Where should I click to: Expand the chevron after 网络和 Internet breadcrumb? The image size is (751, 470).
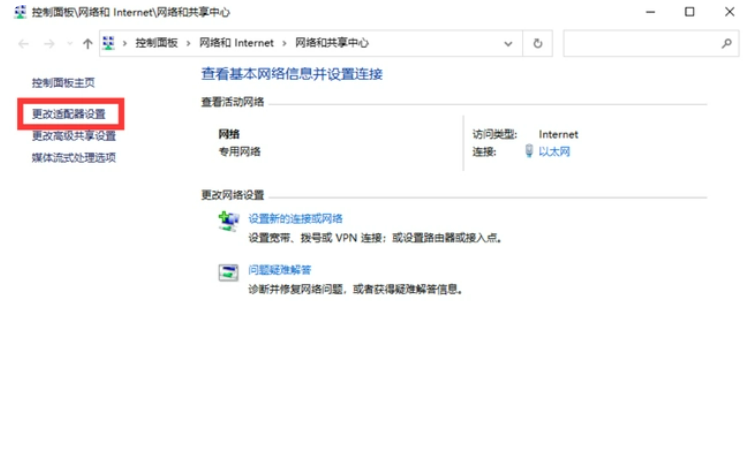pos(284,44)
